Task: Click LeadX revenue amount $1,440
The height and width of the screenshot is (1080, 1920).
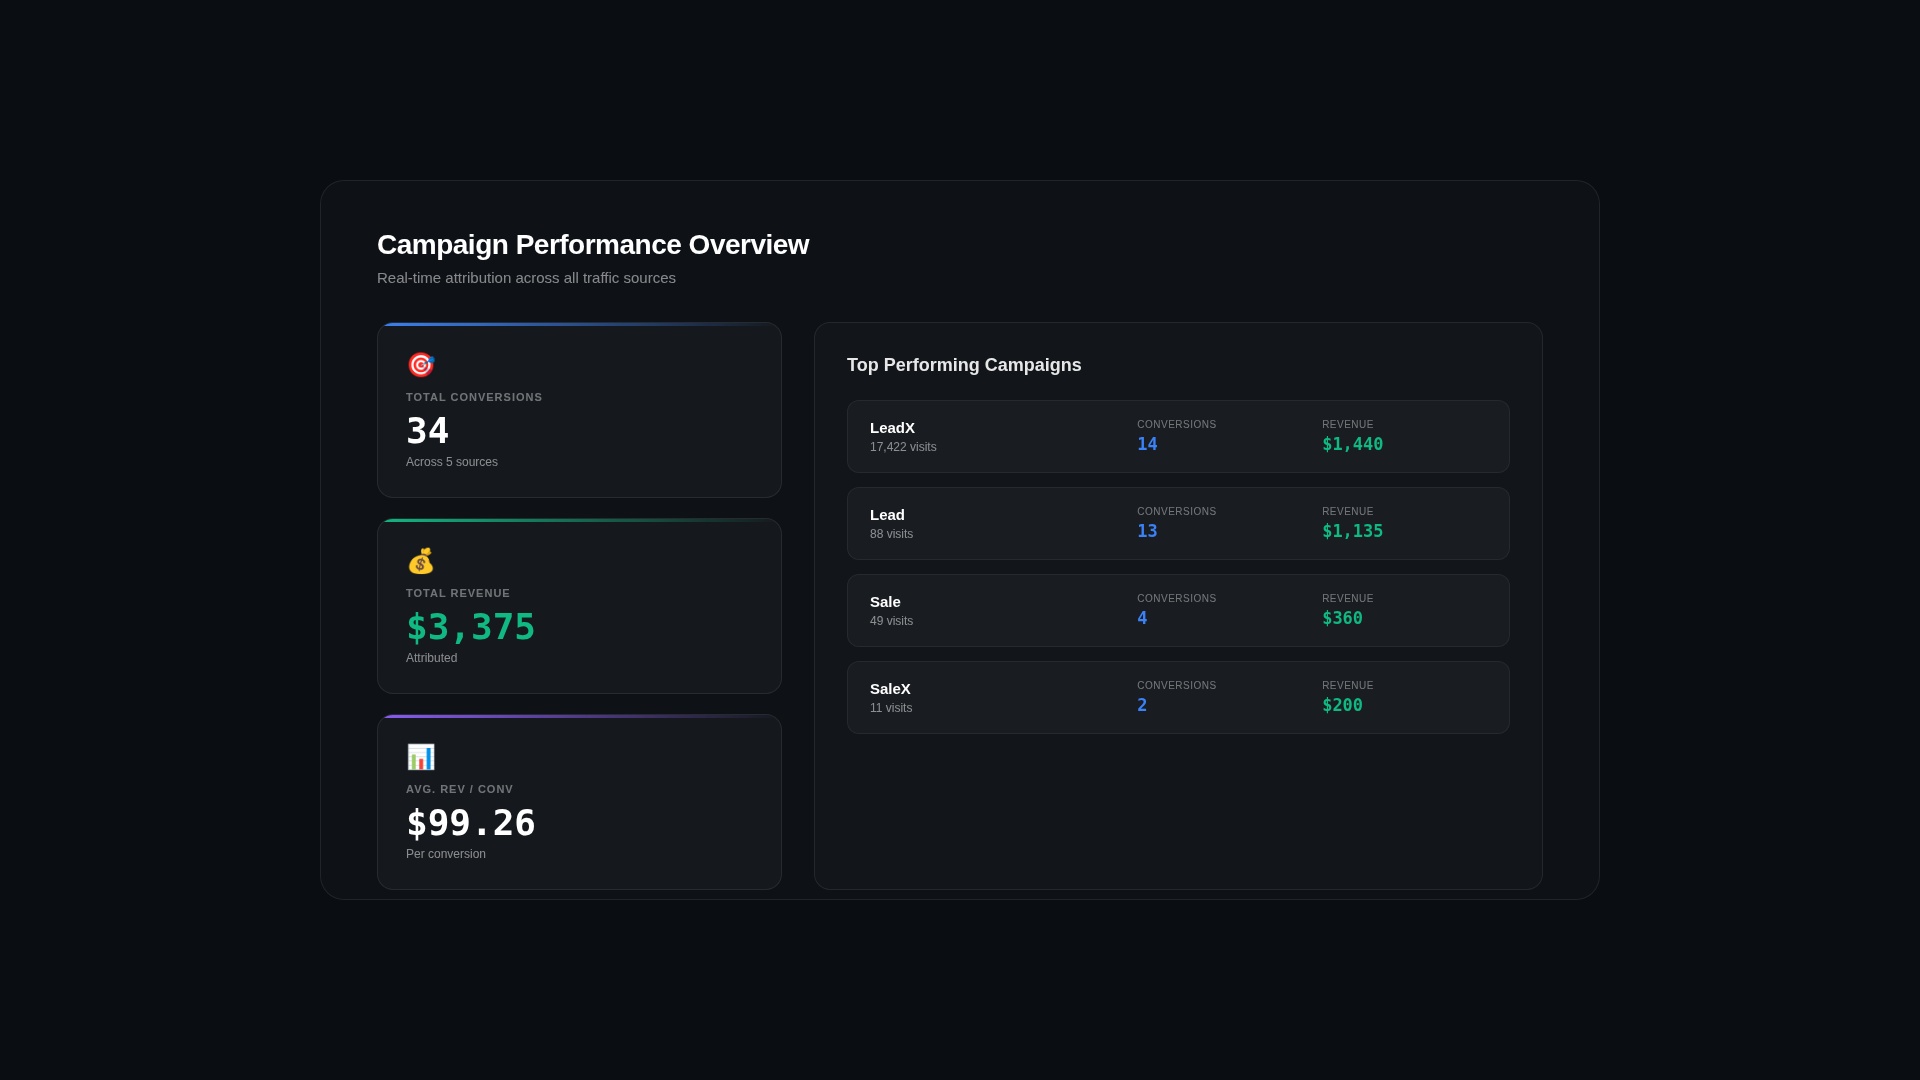Action: 1352,444
